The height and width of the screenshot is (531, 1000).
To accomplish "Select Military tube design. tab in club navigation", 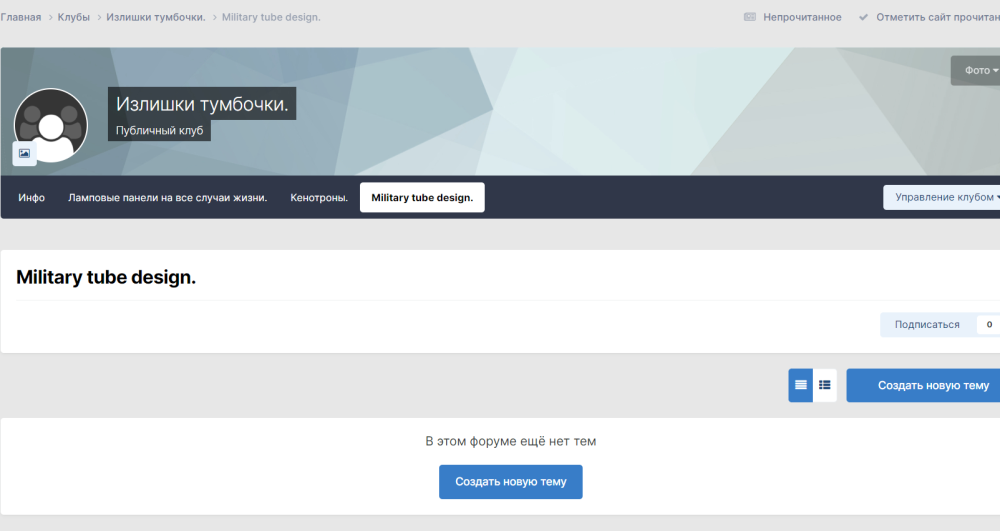I will [422, 198].
